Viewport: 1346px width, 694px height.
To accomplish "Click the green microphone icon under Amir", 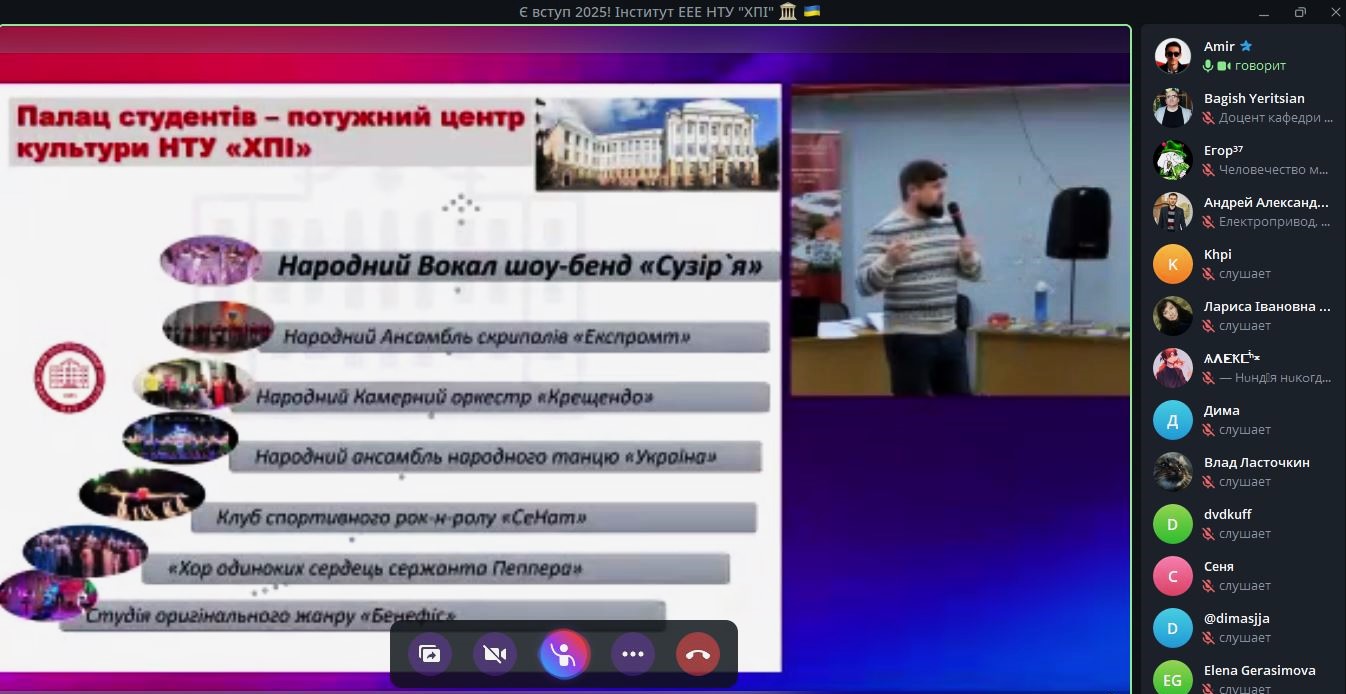I will tap(1208, 66).
